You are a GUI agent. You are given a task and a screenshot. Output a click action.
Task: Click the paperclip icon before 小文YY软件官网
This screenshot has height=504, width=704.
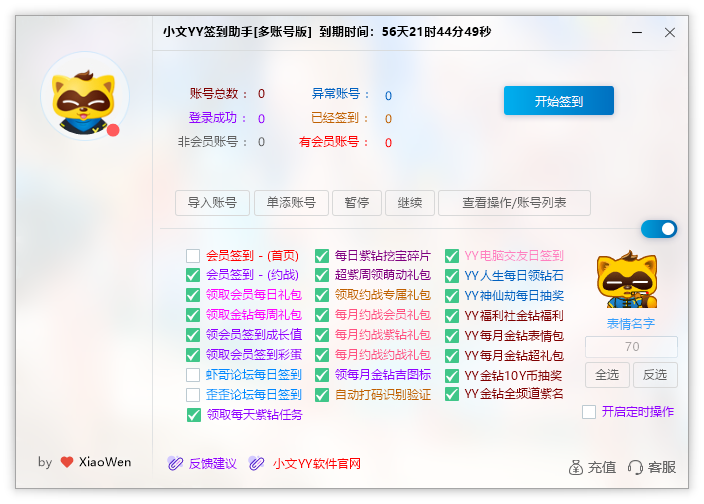click(256, 463)
